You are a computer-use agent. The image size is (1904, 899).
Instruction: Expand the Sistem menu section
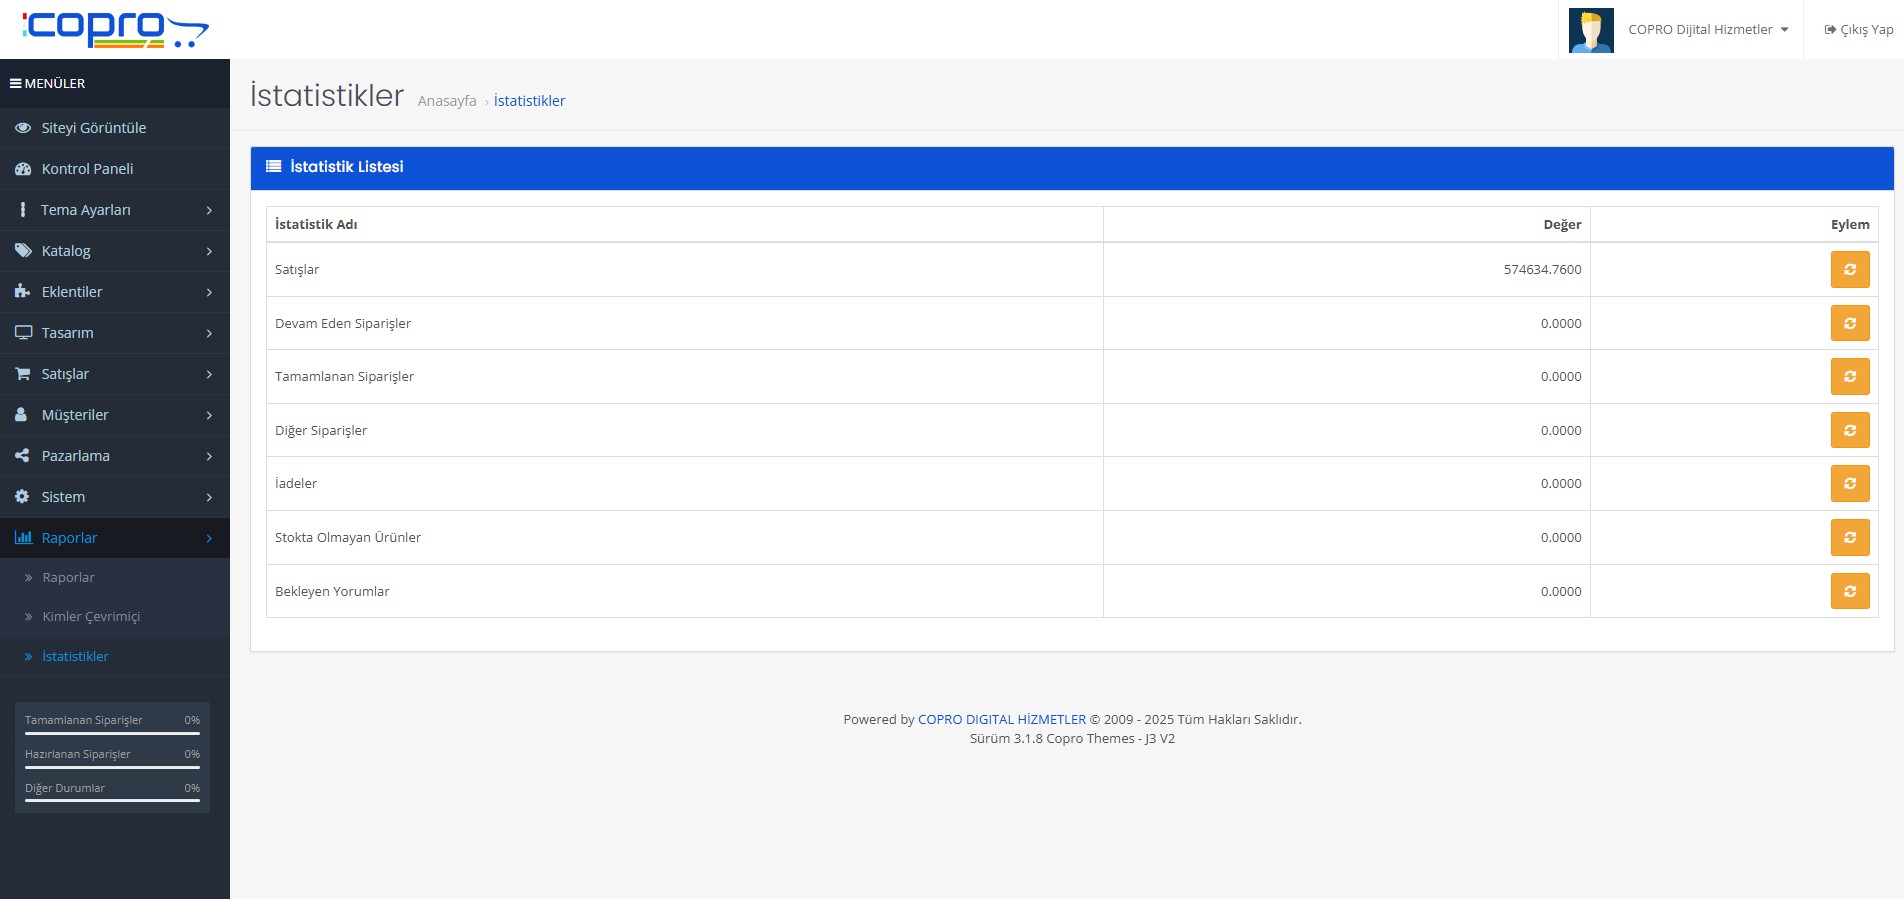pos(114,497)
